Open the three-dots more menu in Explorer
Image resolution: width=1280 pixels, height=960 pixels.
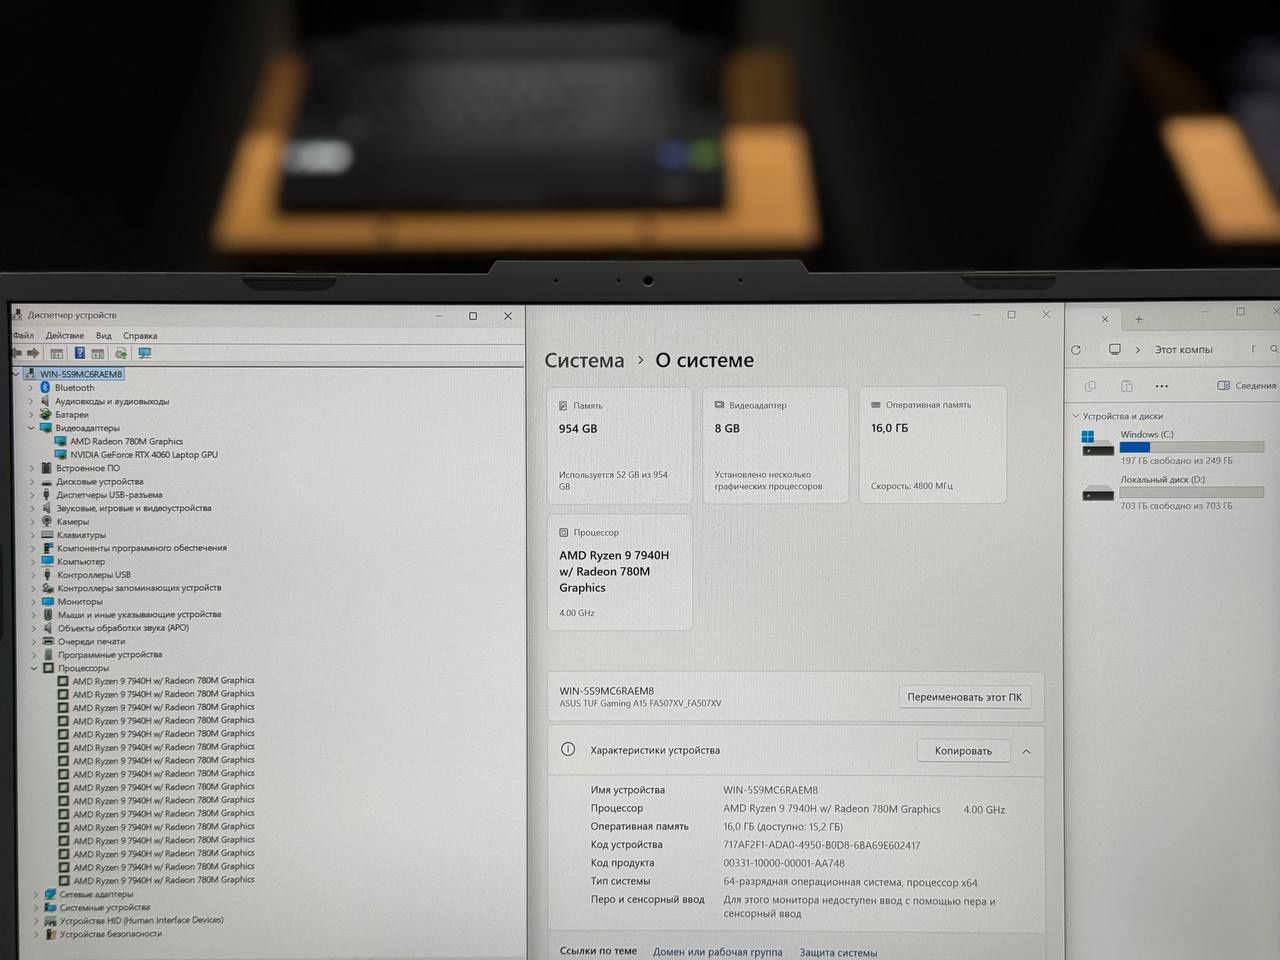[x=1161, y=385]
